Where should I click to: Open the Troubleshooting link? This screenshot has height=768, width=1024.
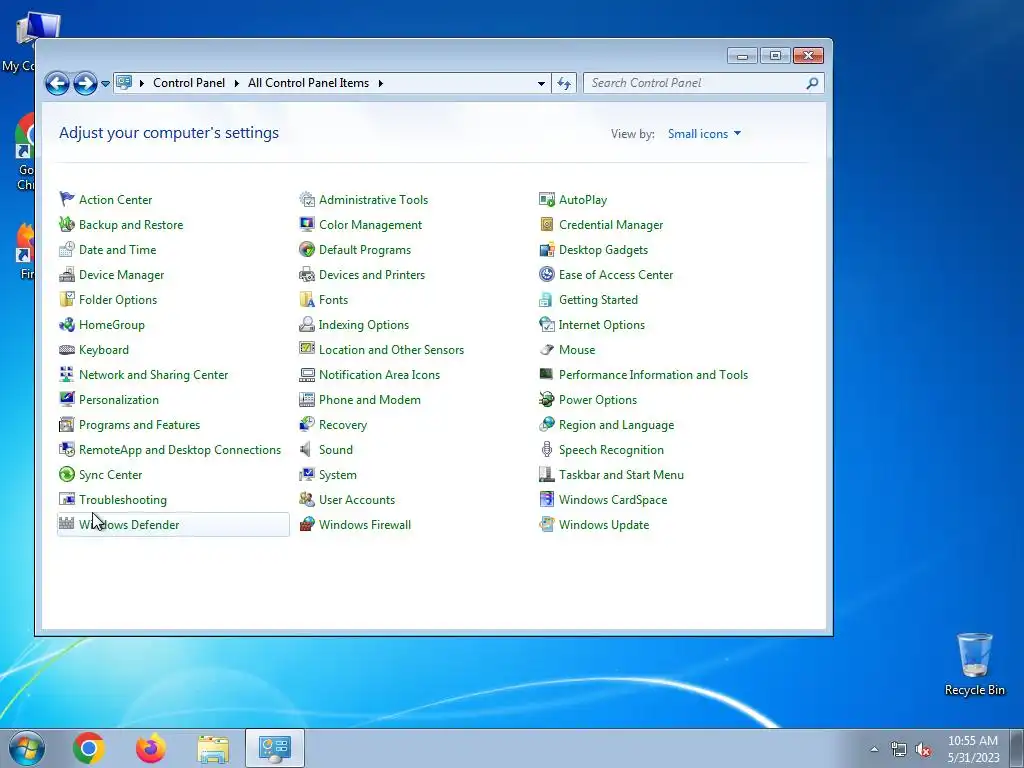[x=123, y=500]
